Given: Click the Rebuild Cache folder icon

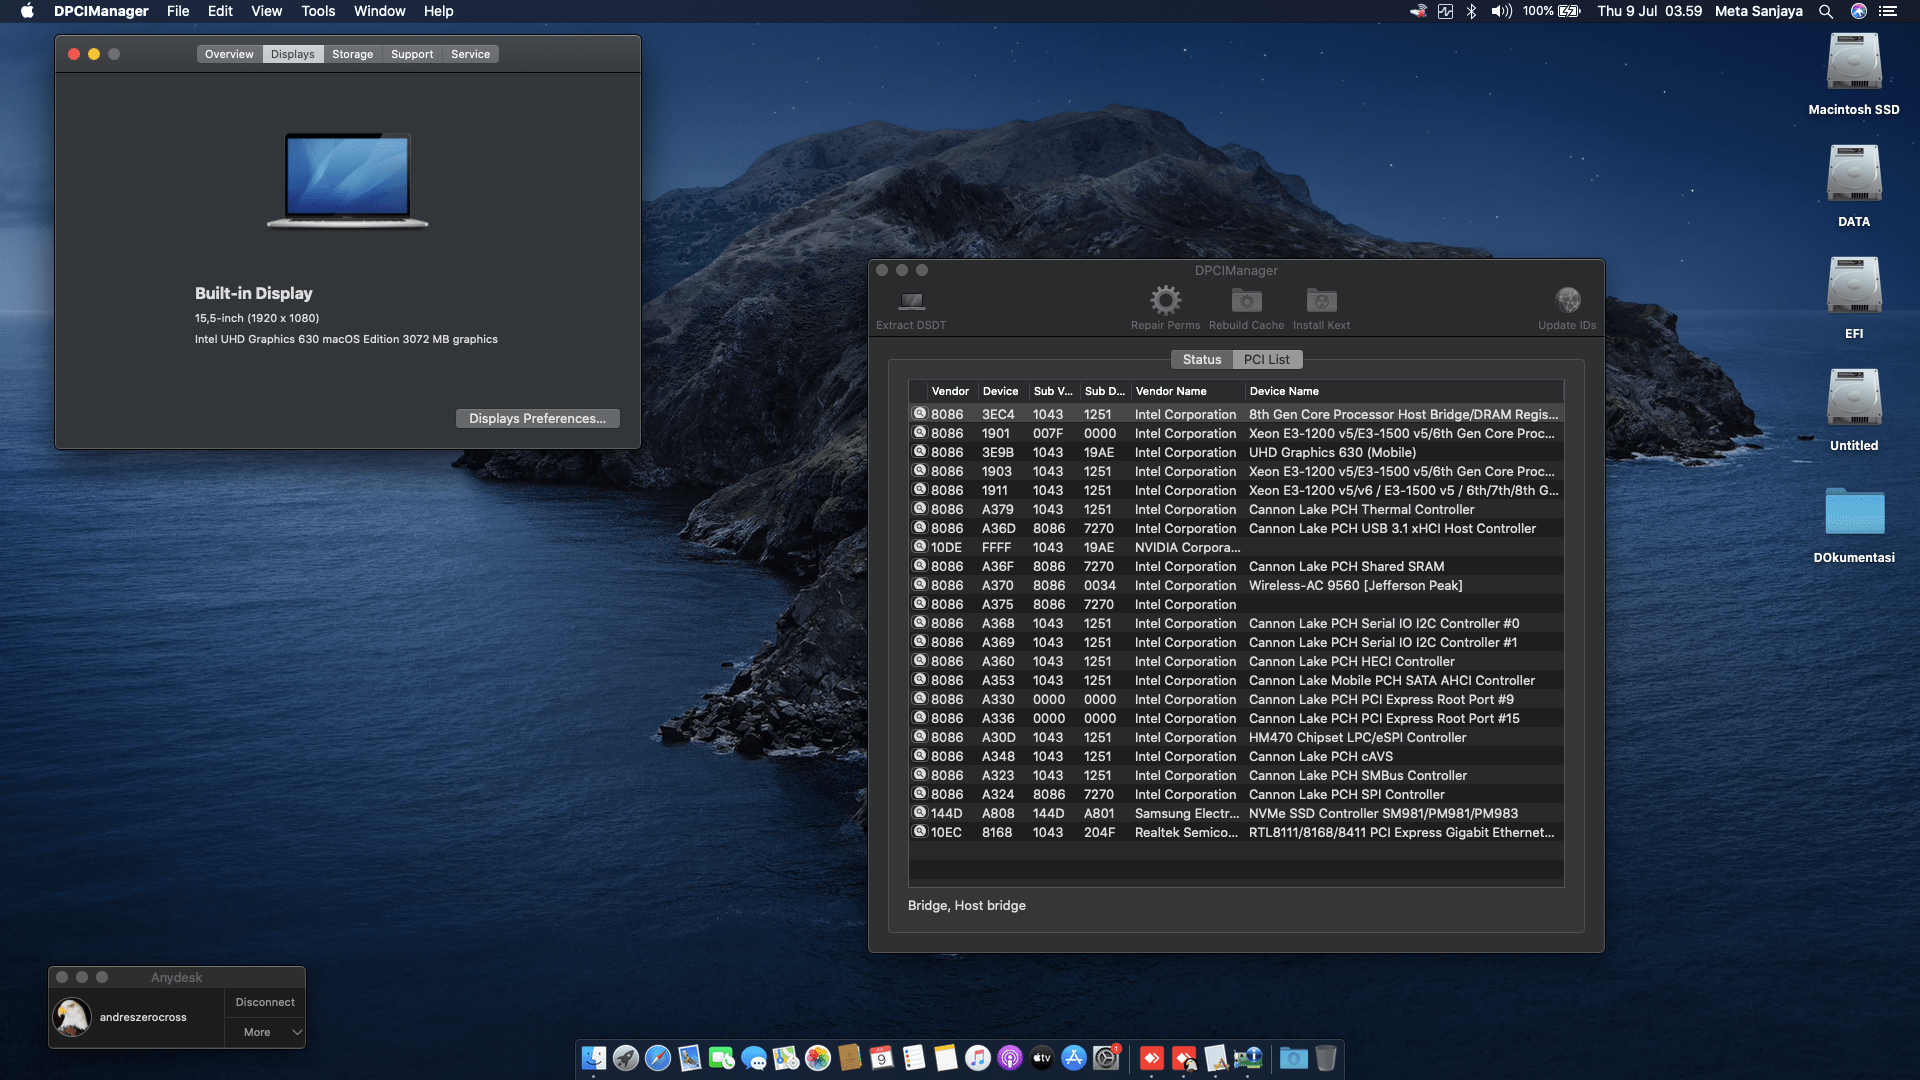Looking at the screenshot, I should pyautogui.click(x=1246, y=300).
